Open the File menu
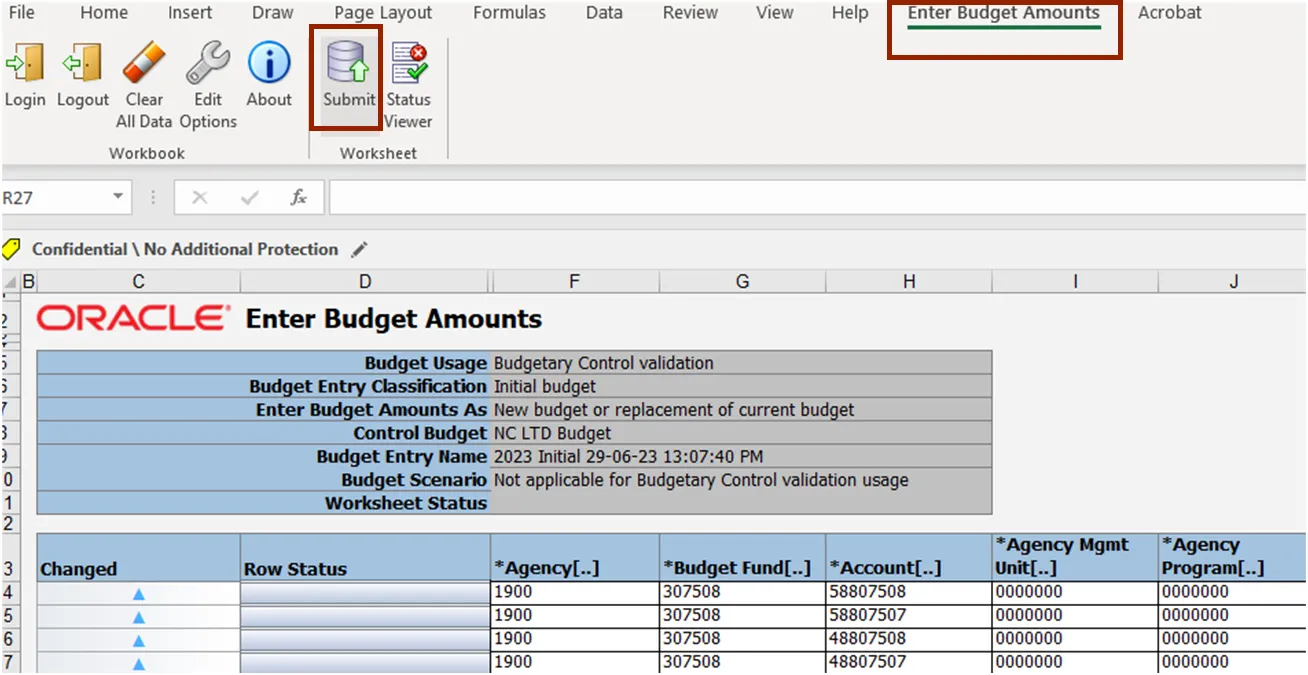 pyautogui.click(x=21, y=13)
